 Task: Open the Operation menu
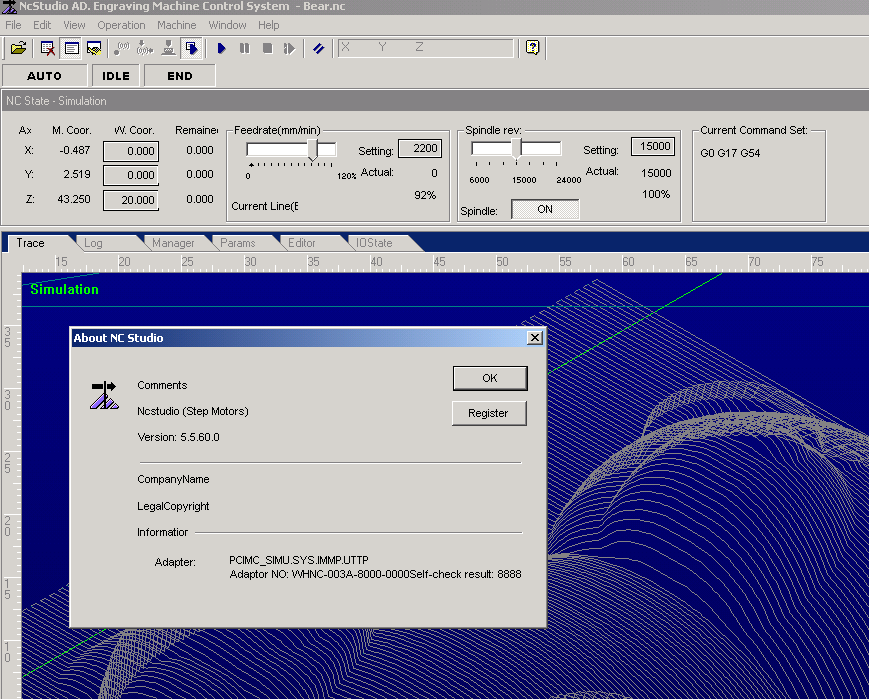[x=121, y=25]
